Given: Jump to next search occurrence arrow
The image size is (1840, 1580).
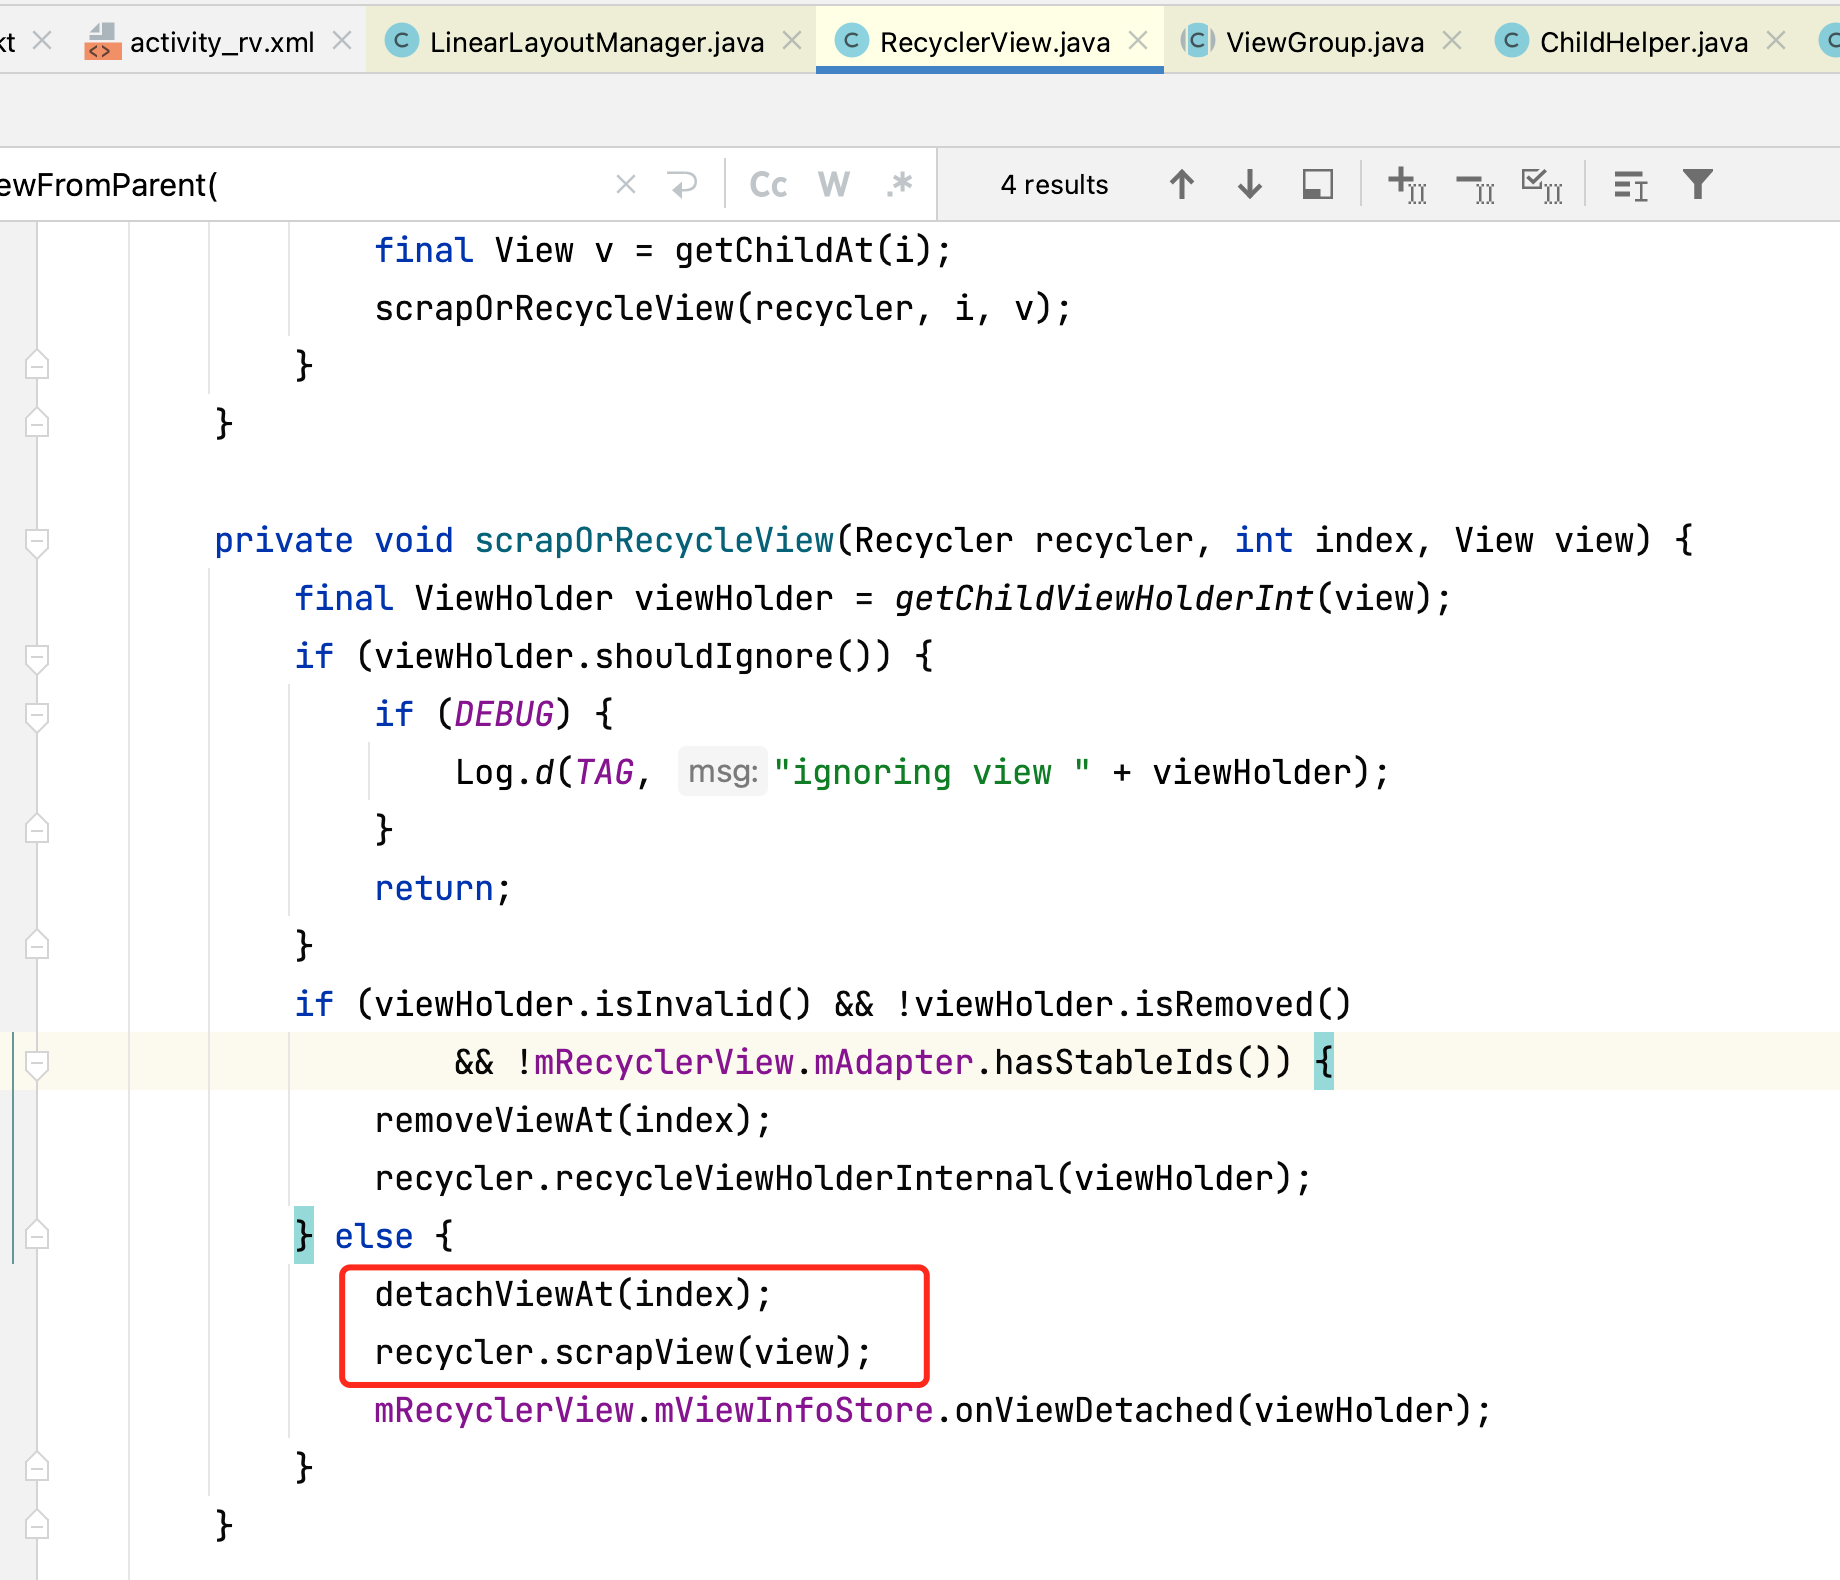Looking at the screenshot, I should click(1249, 185).
